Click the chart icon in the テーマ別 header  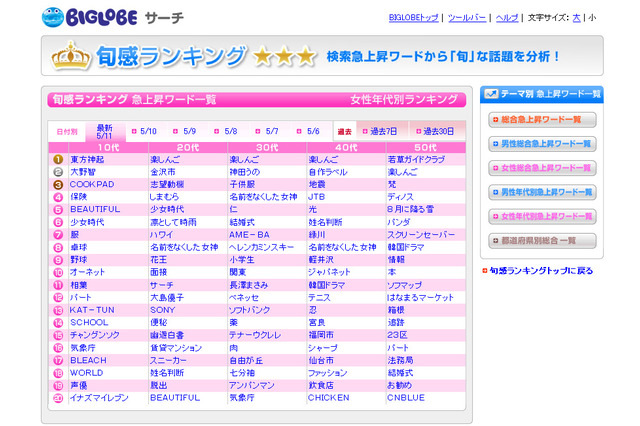tap(491, 94)
